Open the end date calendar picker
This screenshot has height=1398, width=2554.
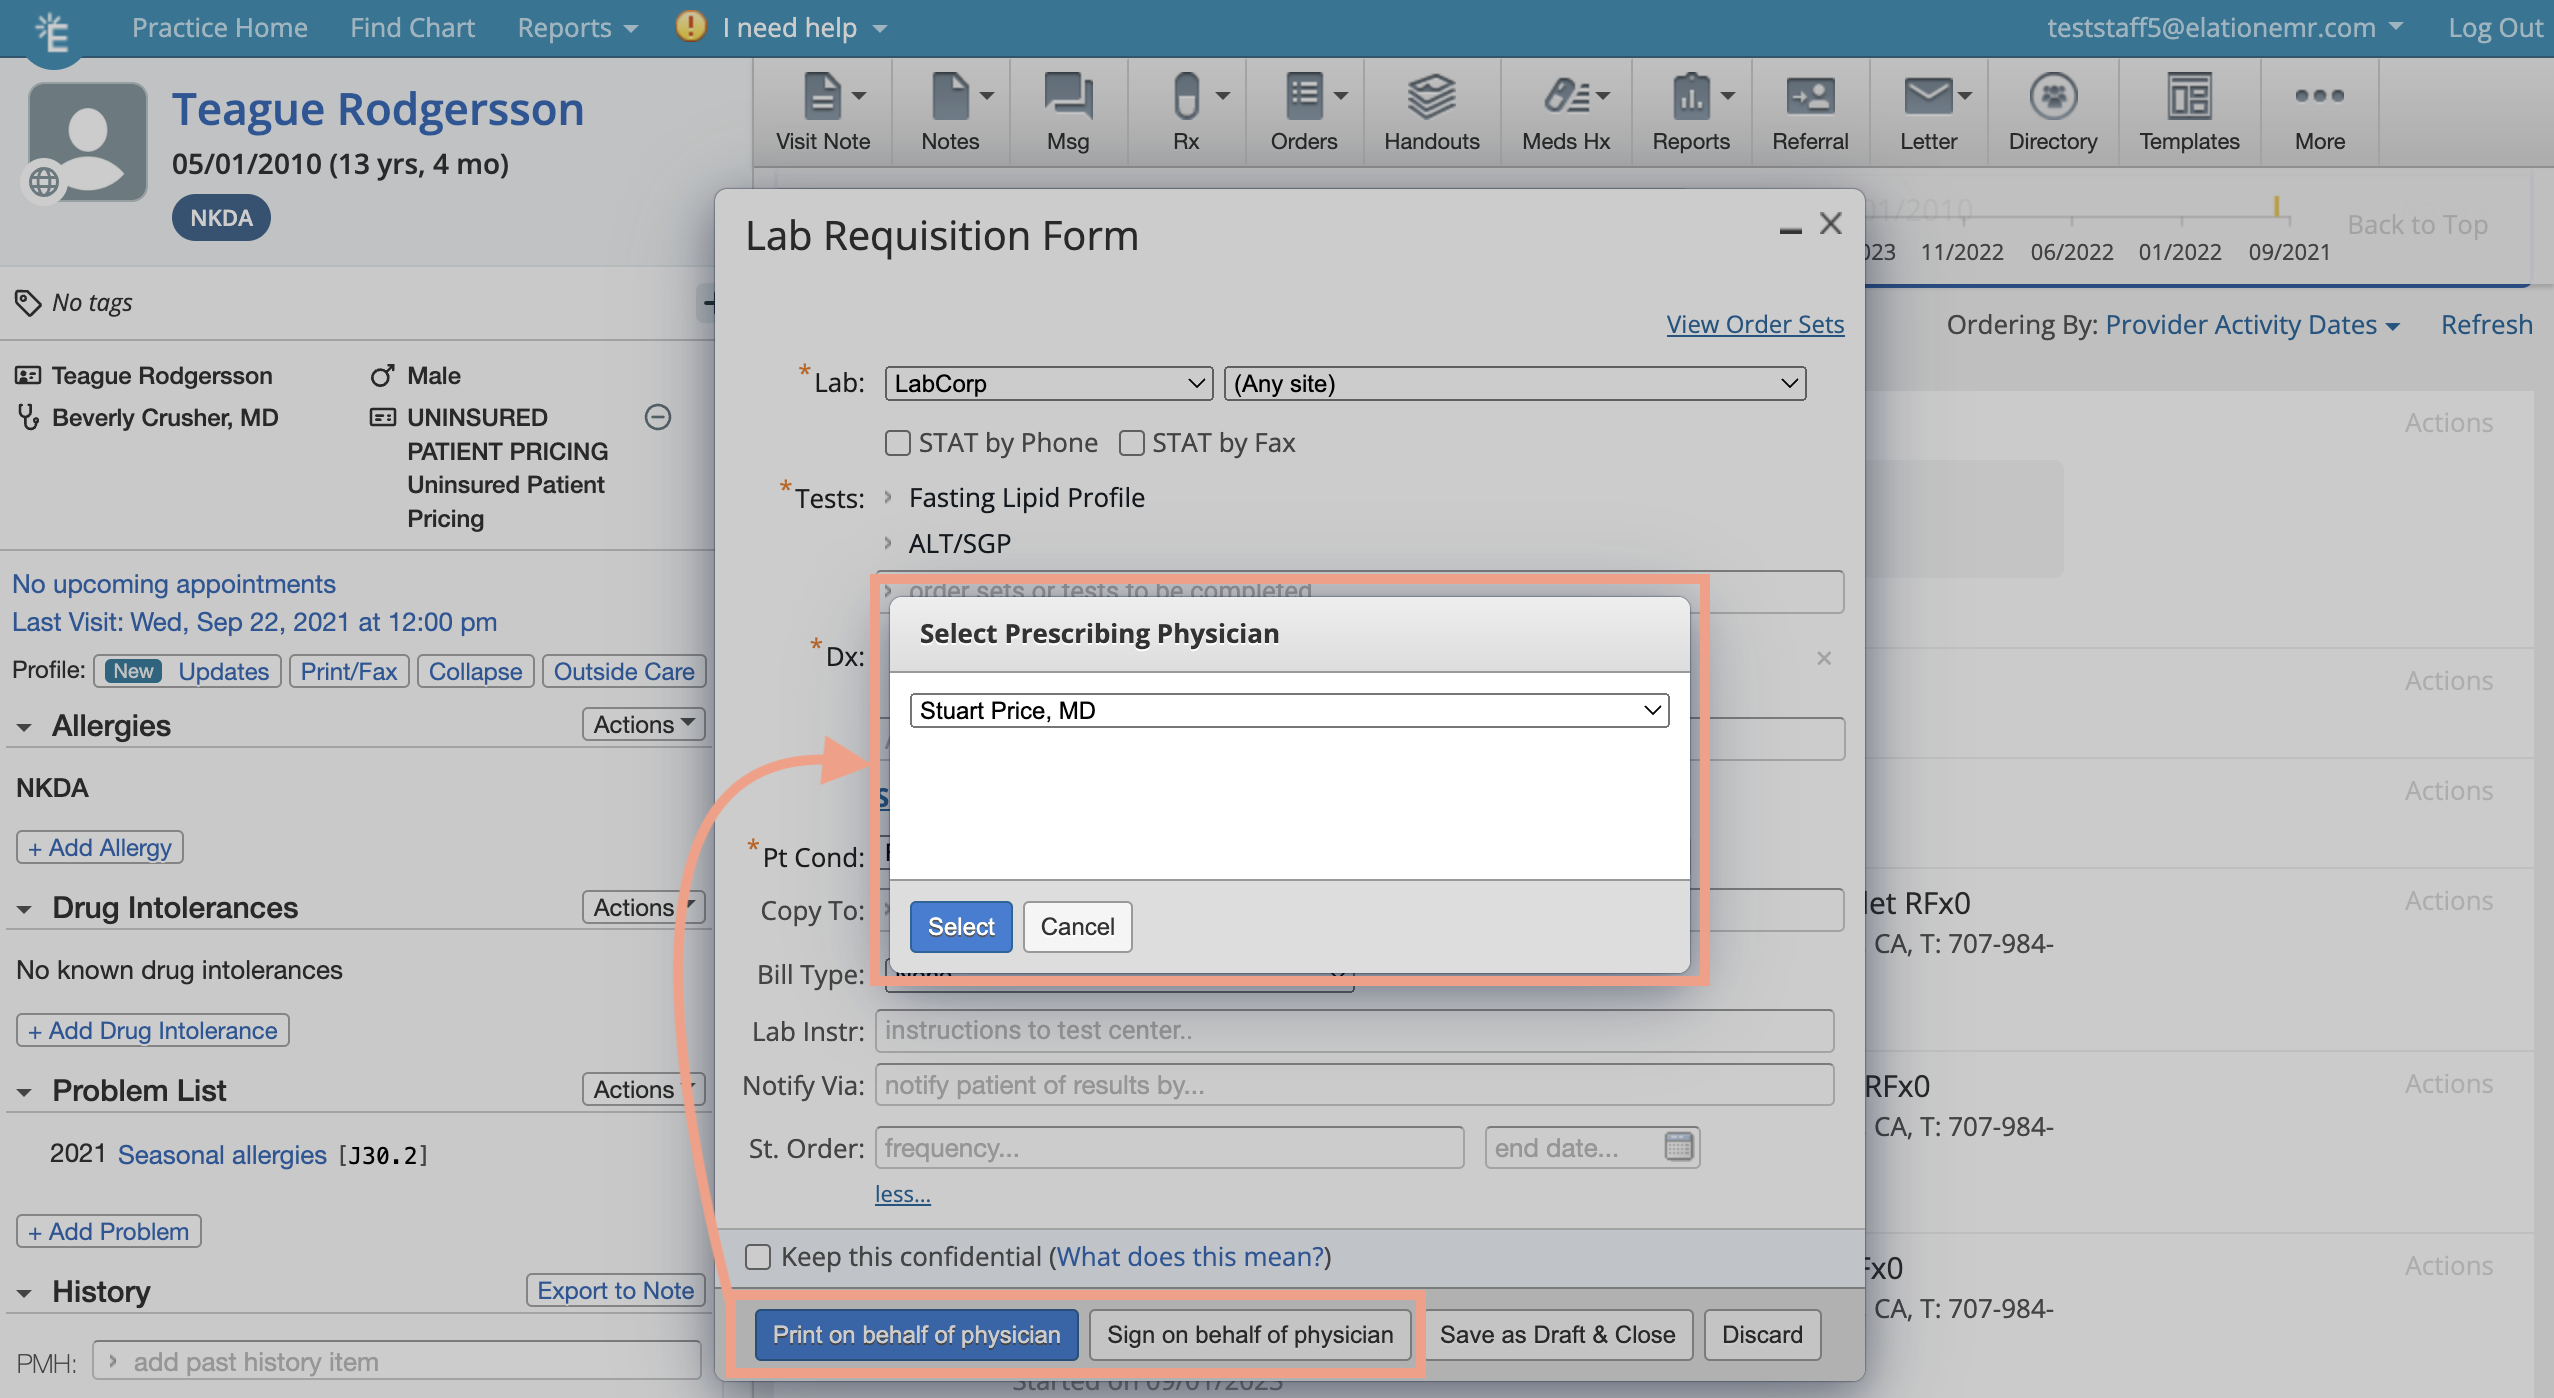[1678, 1147]
